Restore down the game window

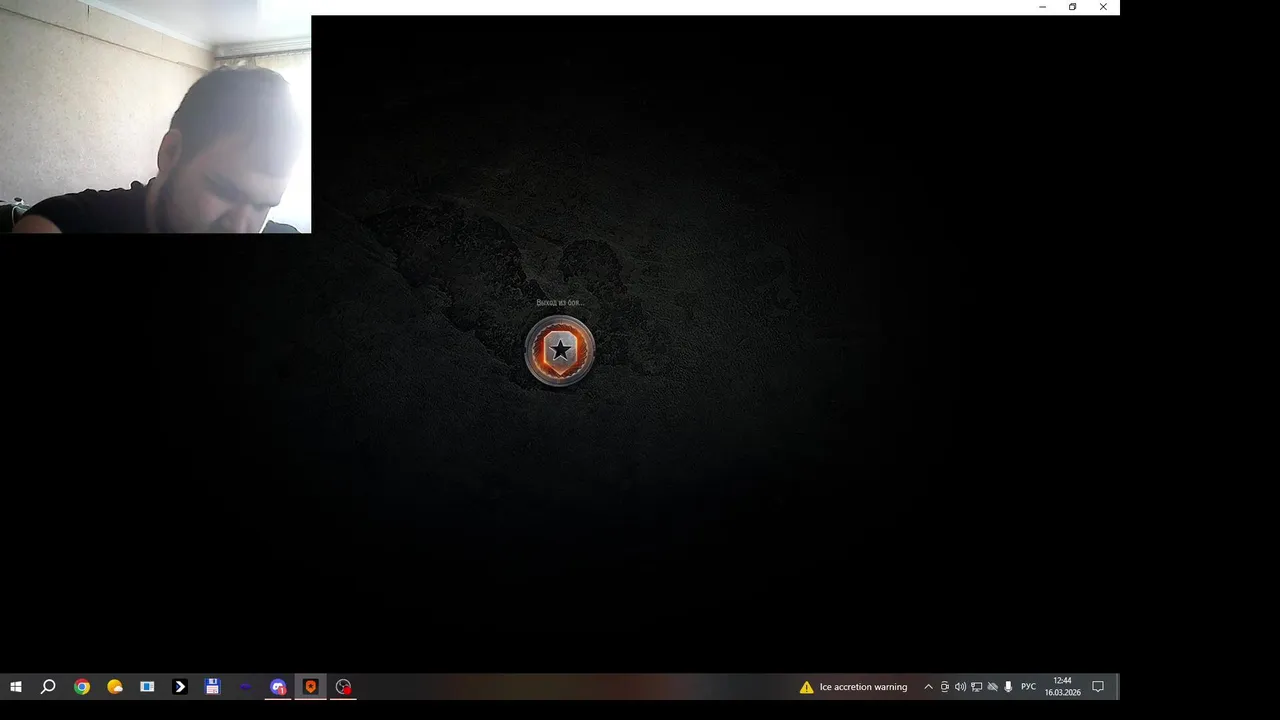(x=1072, y=7)
